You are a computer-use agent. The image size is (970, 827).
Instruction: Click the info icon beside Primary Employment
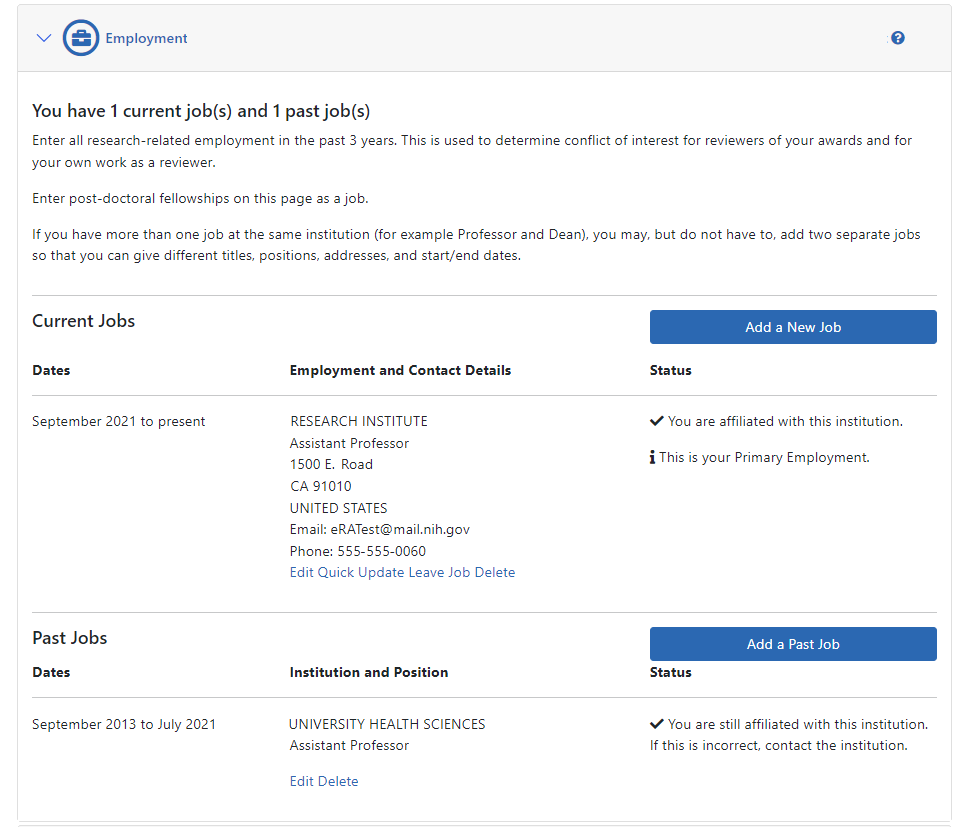[x=652, y=457]
